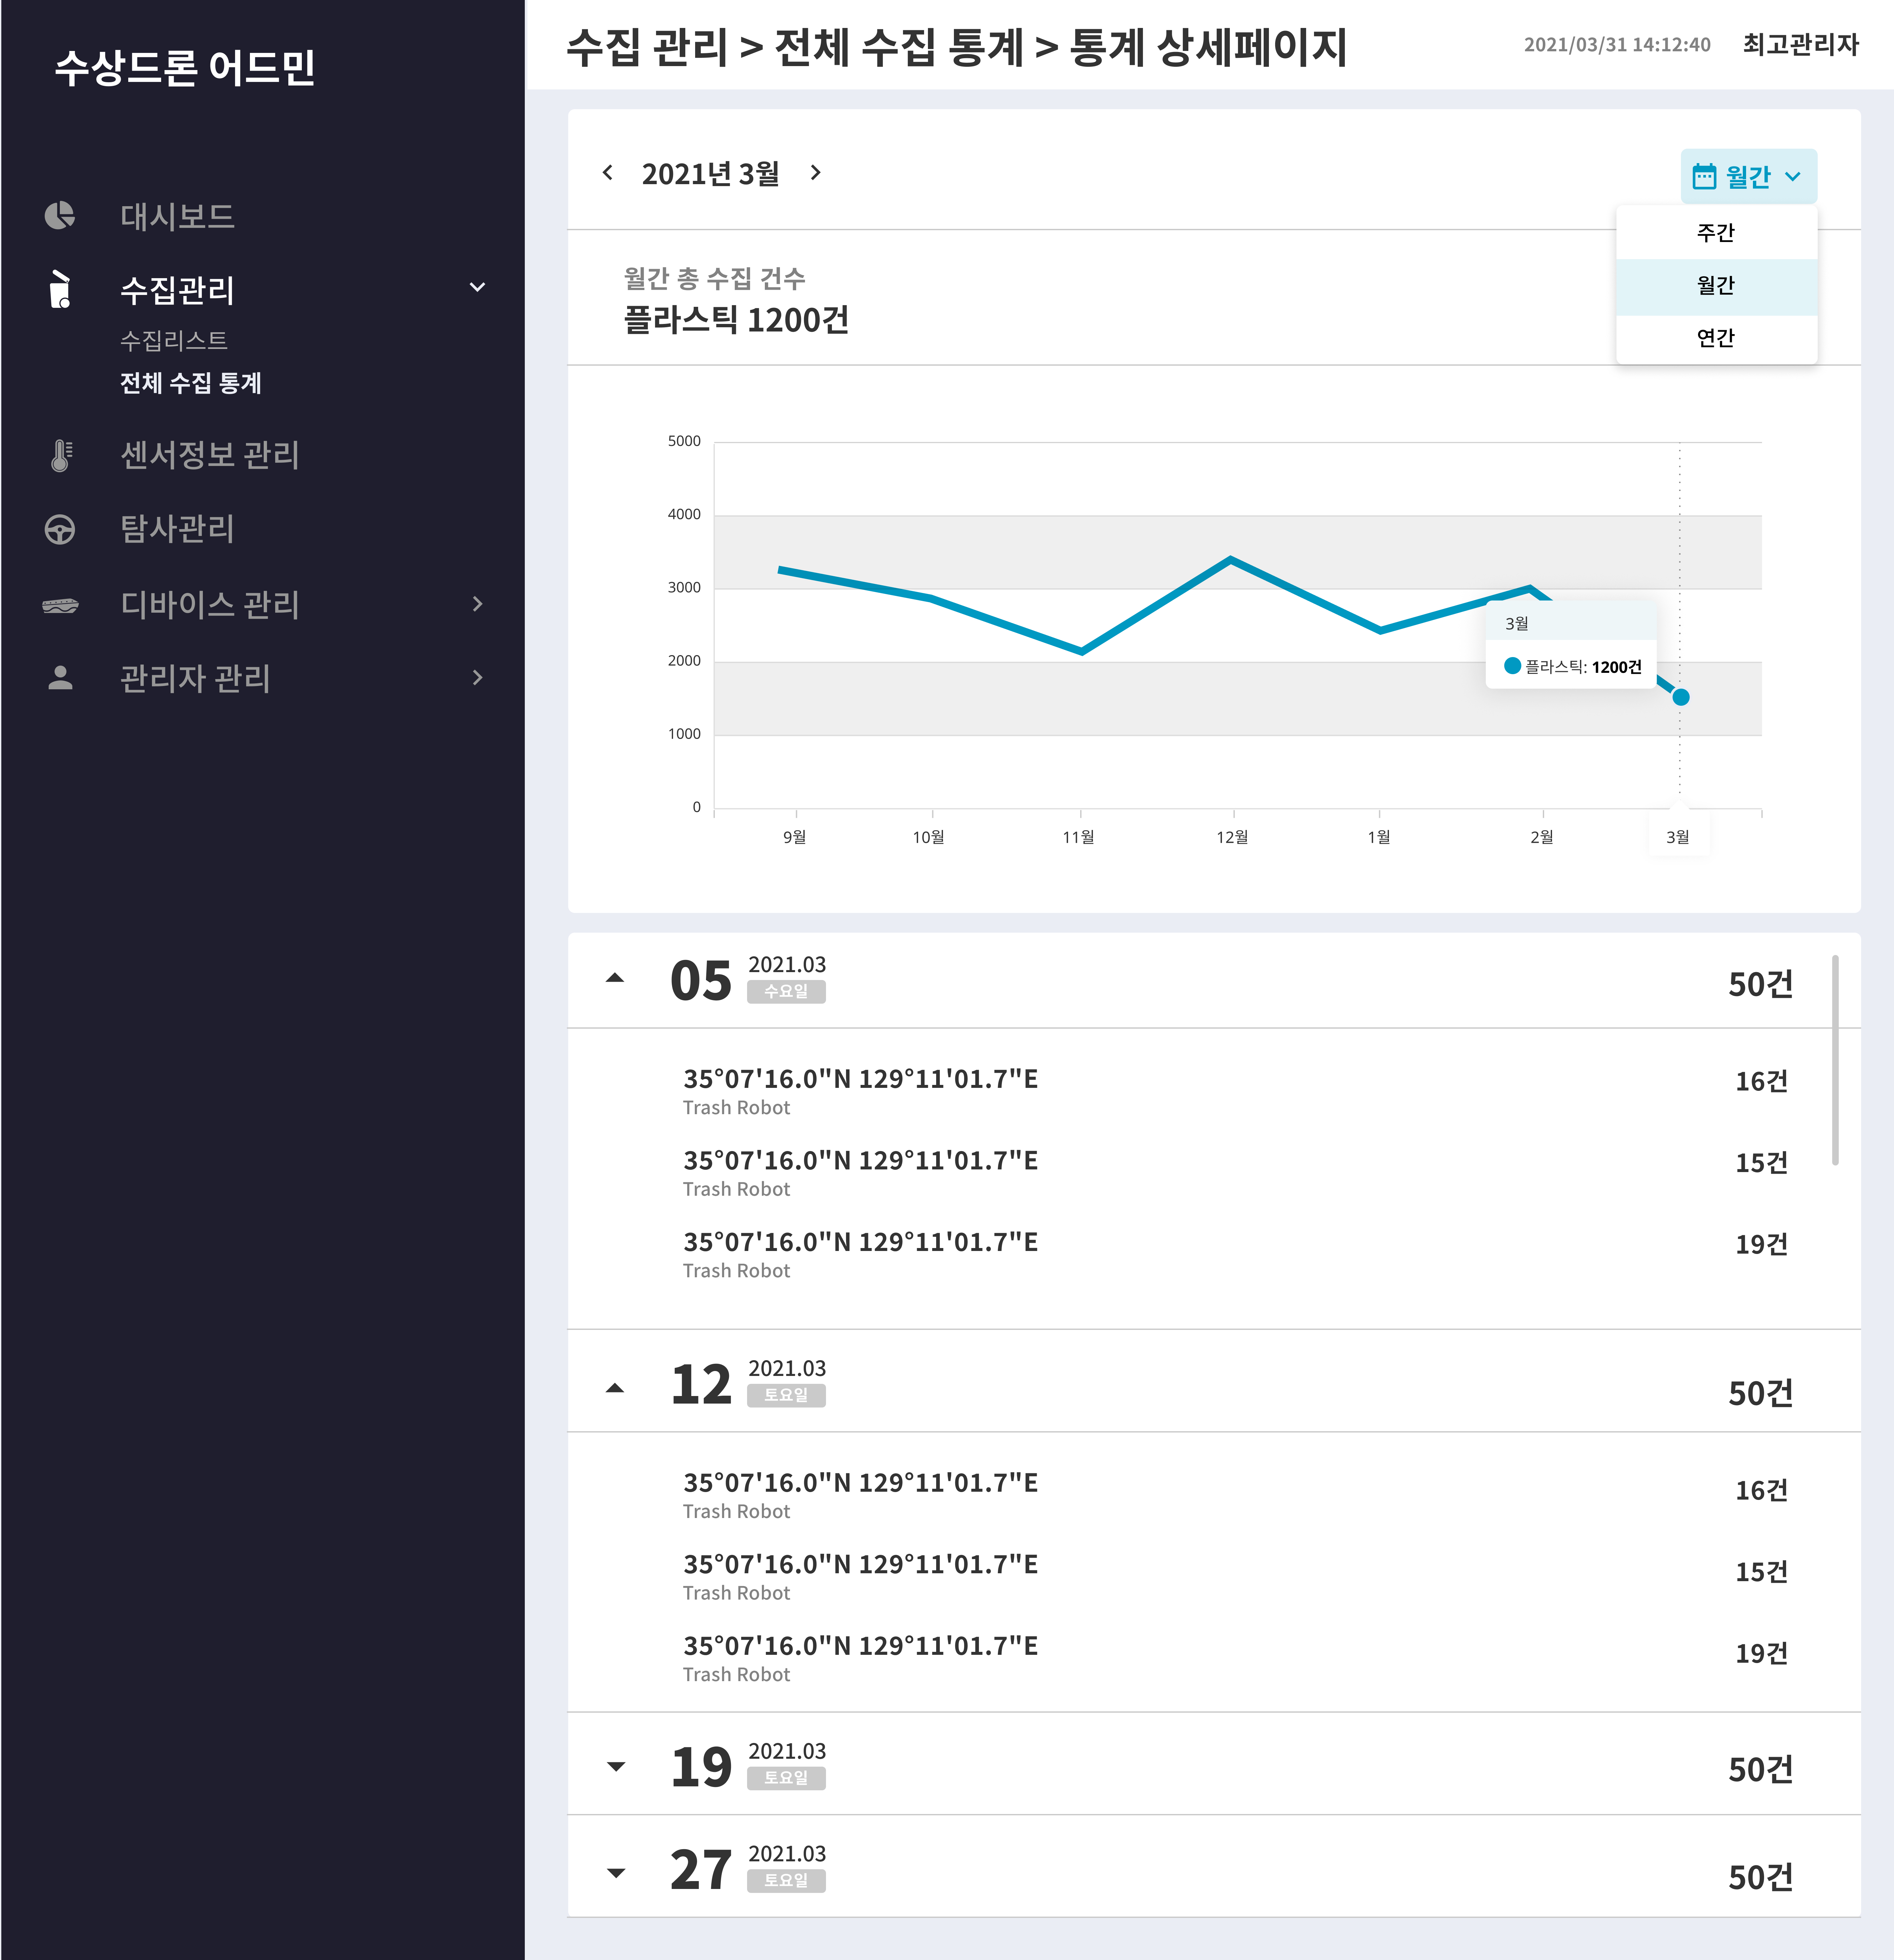Click the 16건 row under date 12
This screenshot has height=1960, width=1894.
(1214, 1495)
